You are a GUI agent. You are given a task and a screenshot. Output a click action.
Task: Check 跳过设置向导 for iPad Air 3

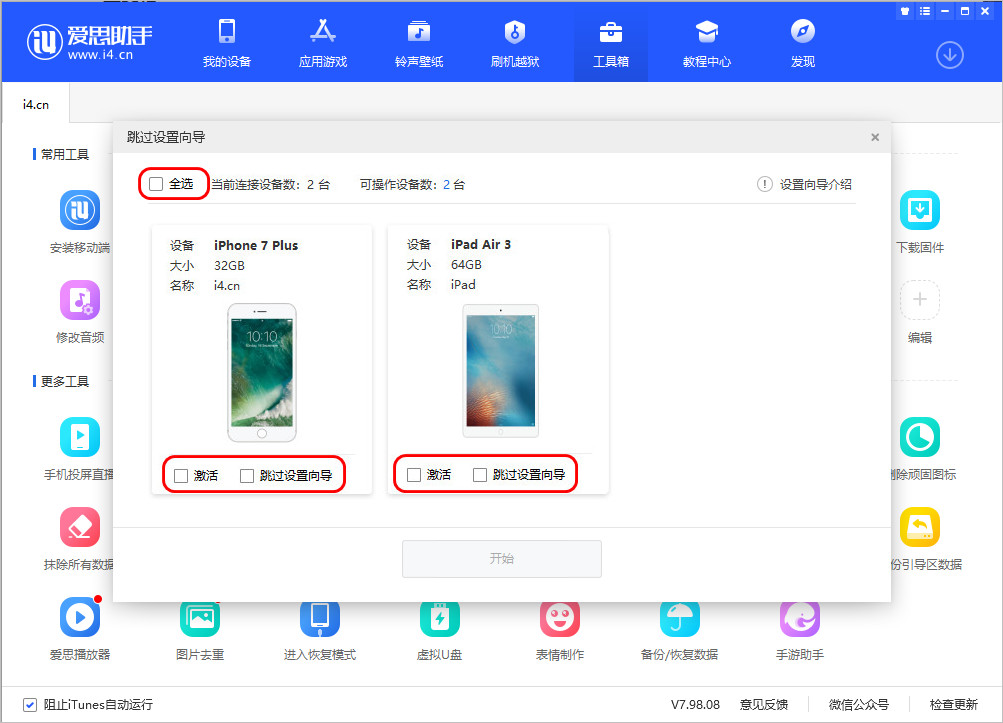click(480, 475)
